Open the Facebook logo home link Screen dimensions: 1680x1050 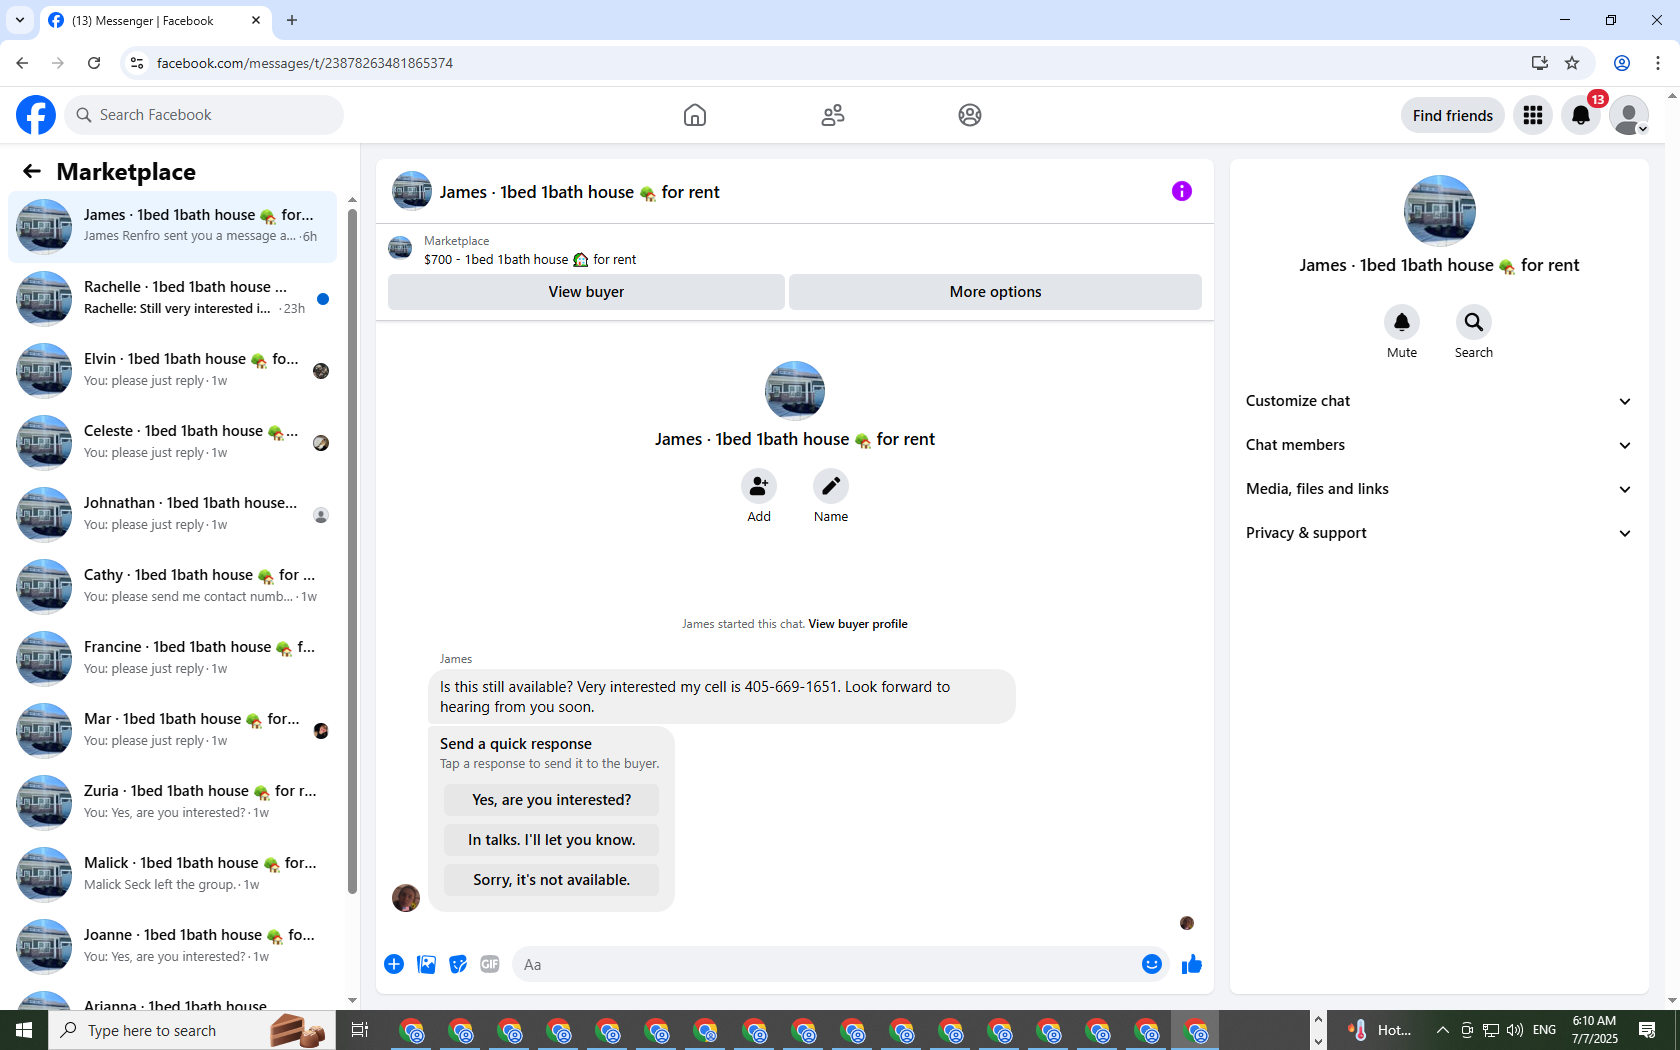coord(36,115)
